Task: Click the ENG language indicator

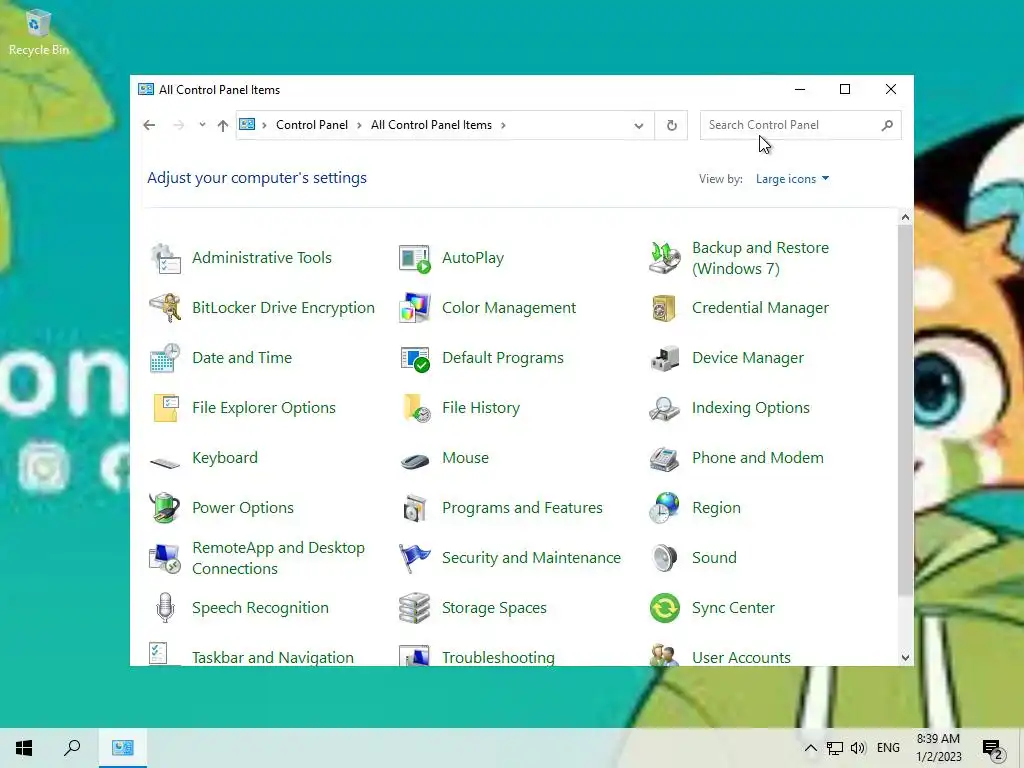Action: point(888,748)
